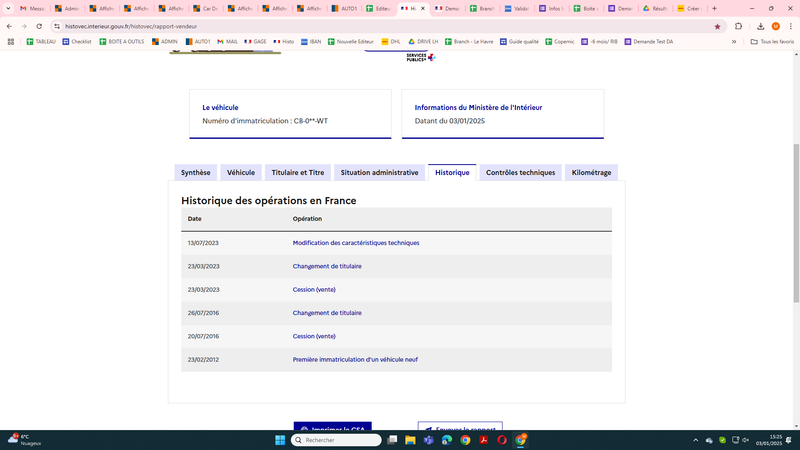Reload the HistoVec page
This screenshot has width=800, height=450.
[39, 26]
